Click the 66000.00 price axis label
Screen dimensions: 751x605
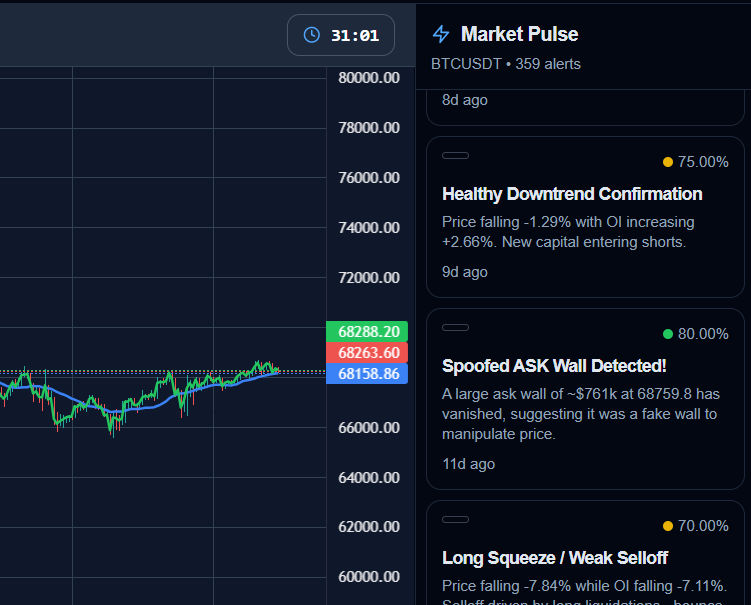pos(369,428)
